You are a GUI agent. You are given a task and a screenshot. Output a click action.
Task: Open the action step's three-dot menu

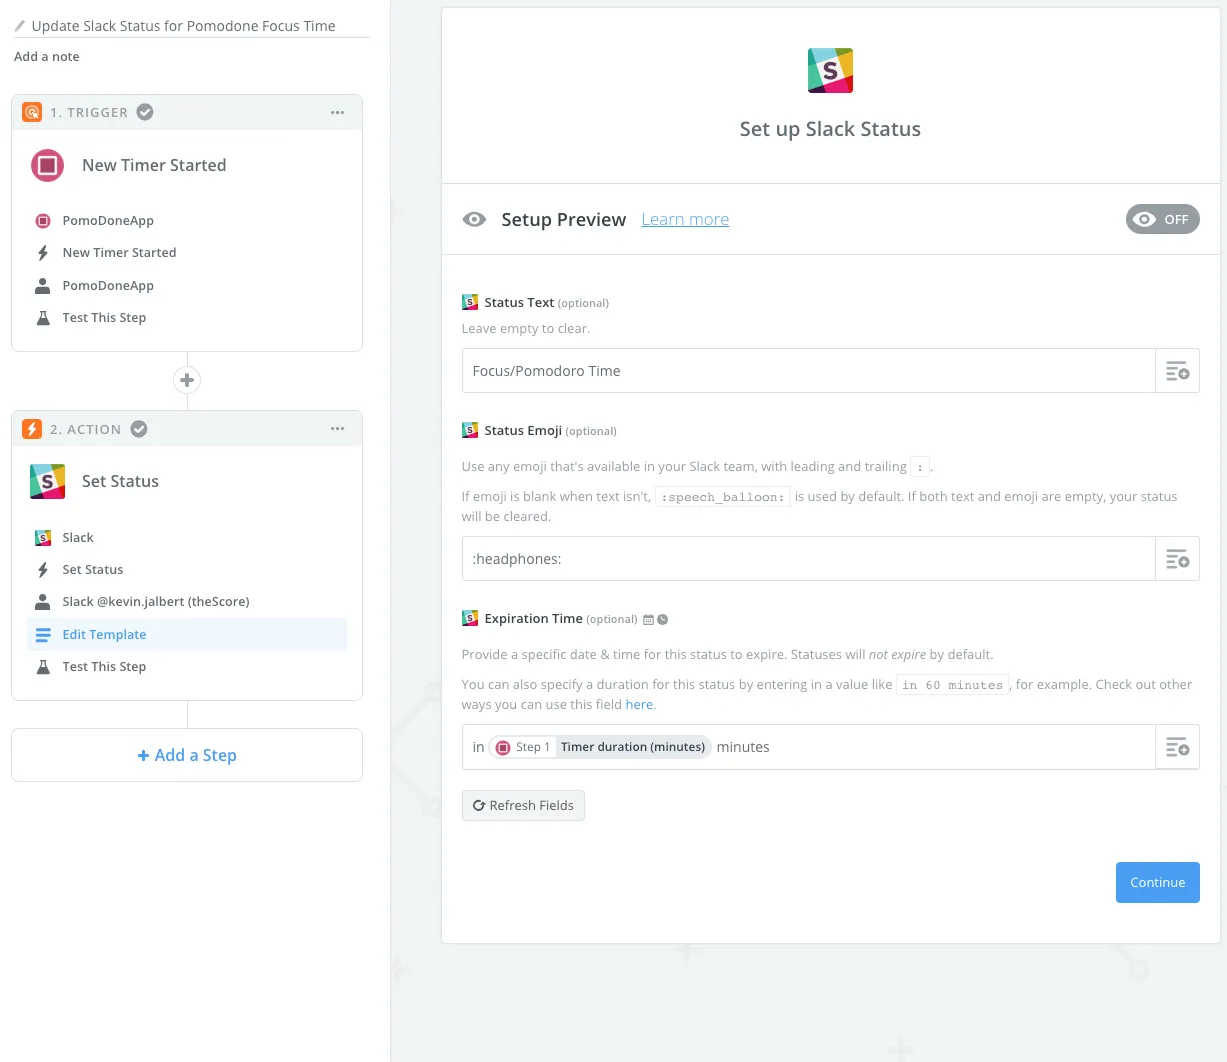338,429
